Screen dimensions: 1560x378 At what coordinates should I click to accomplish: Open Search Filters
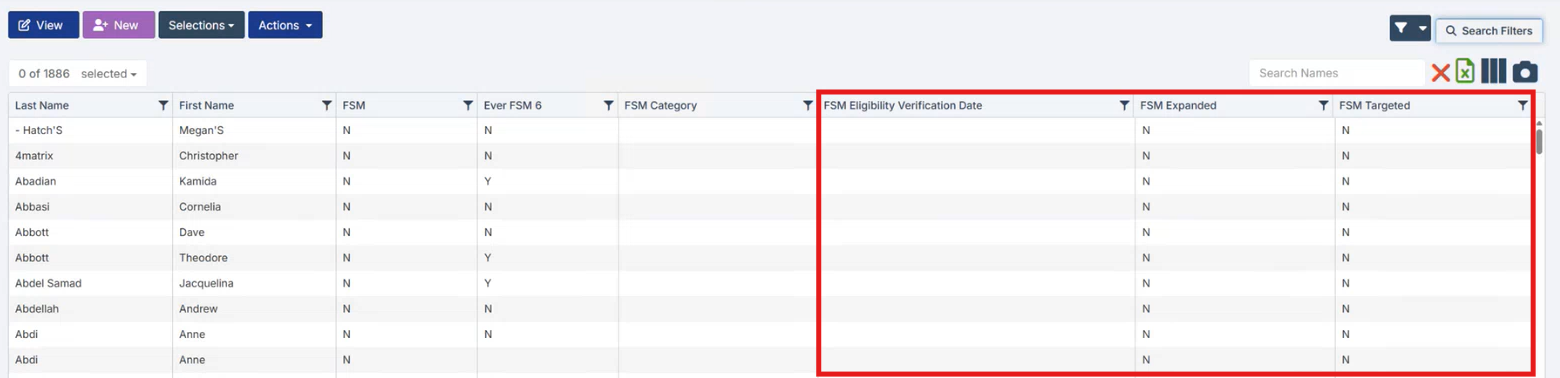tap(1488, 31)
